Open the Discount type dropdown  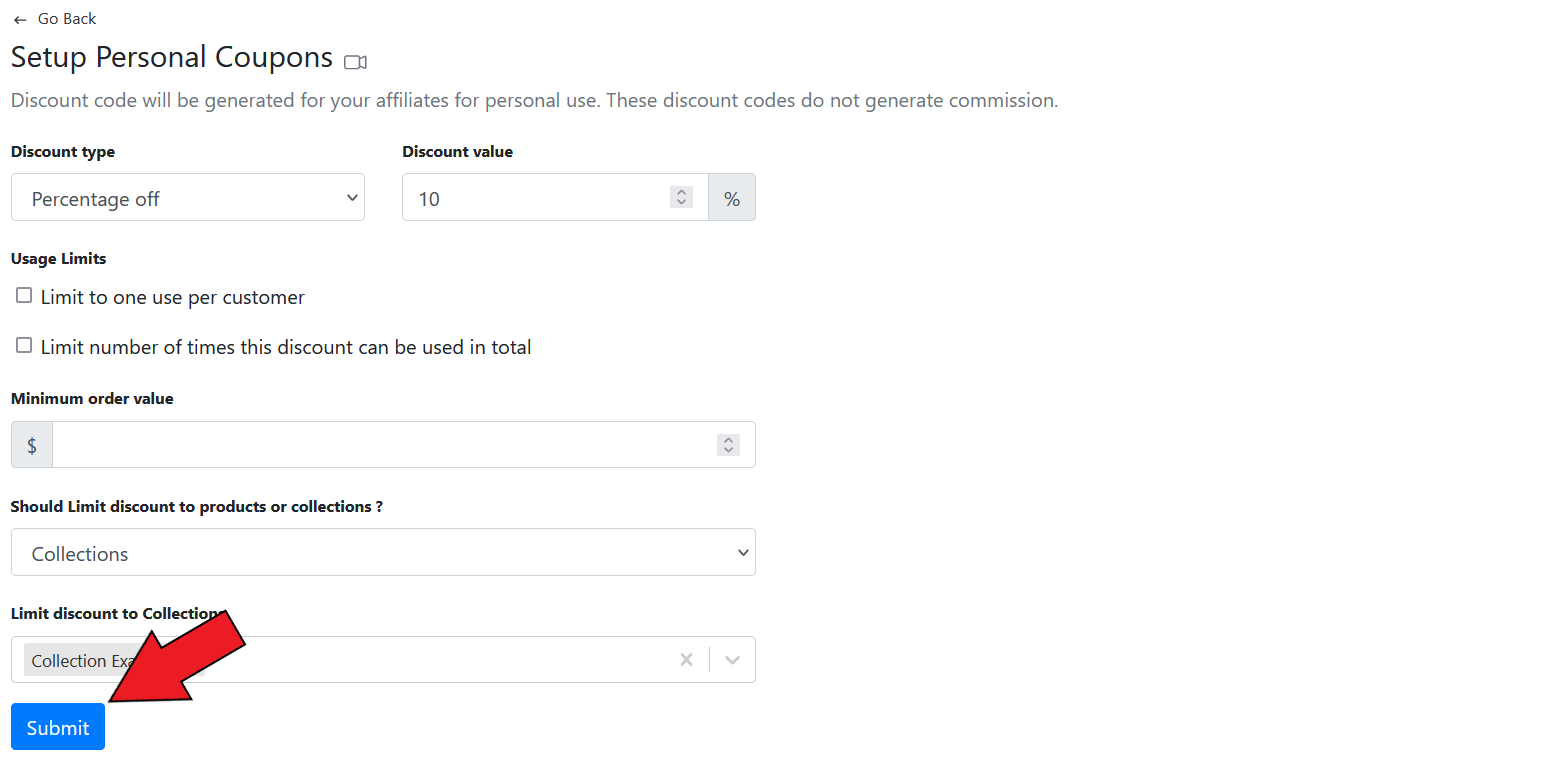pyautogui.click(x=188, y=198)
